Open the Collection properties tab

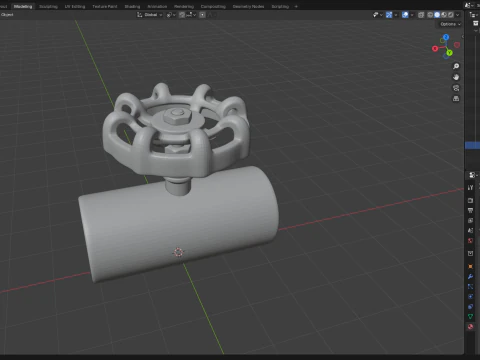[470, 253]
